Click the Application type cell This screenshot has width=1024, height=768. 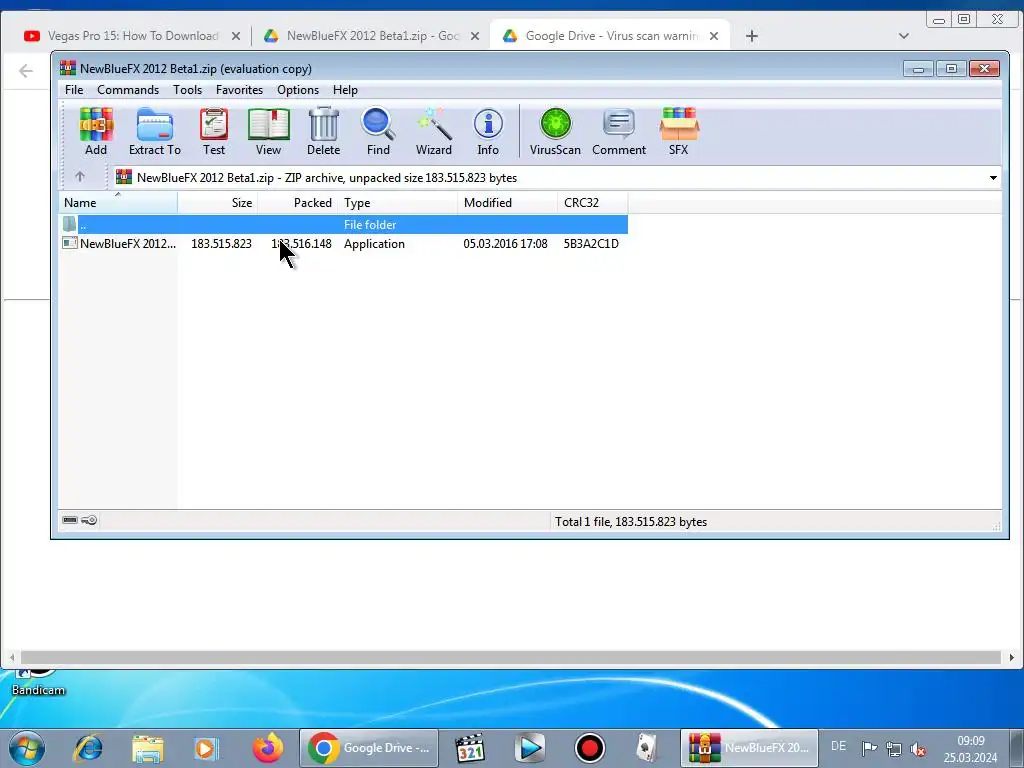[374, 244]
